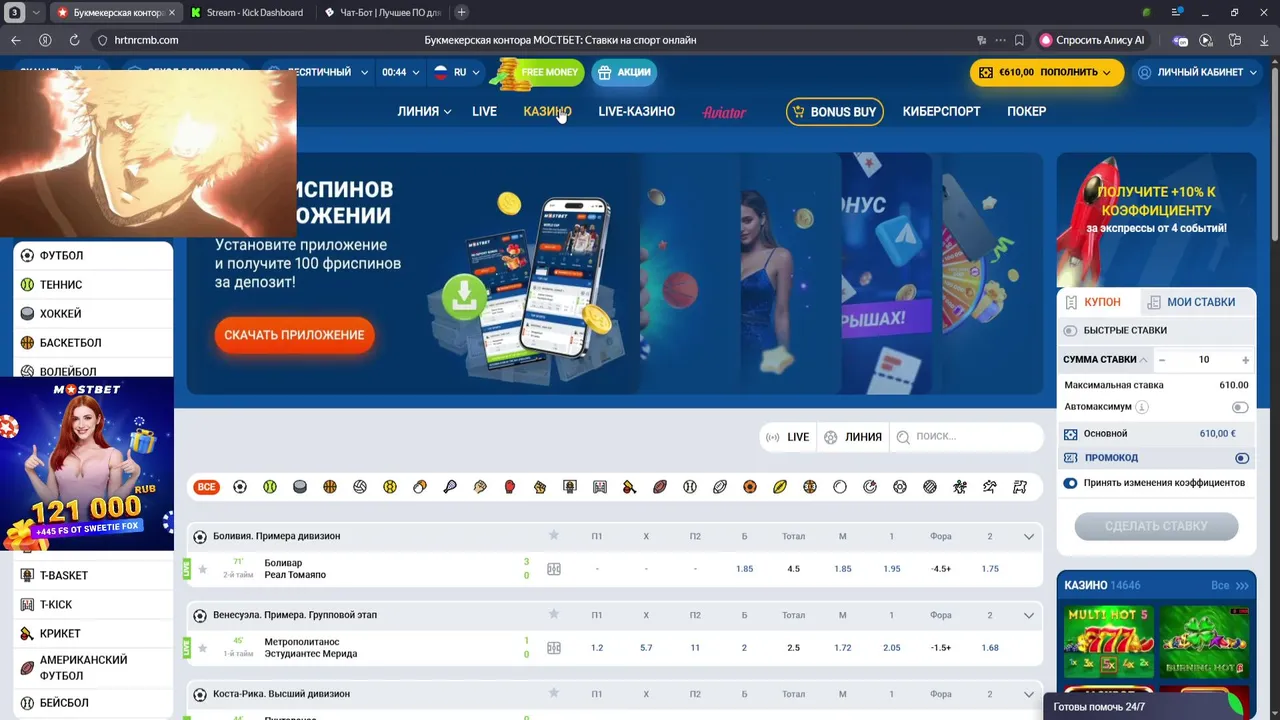Click the bet amount input showing 10
This screenshot has height=720, width=1280.
click(x=1203, y=360)
